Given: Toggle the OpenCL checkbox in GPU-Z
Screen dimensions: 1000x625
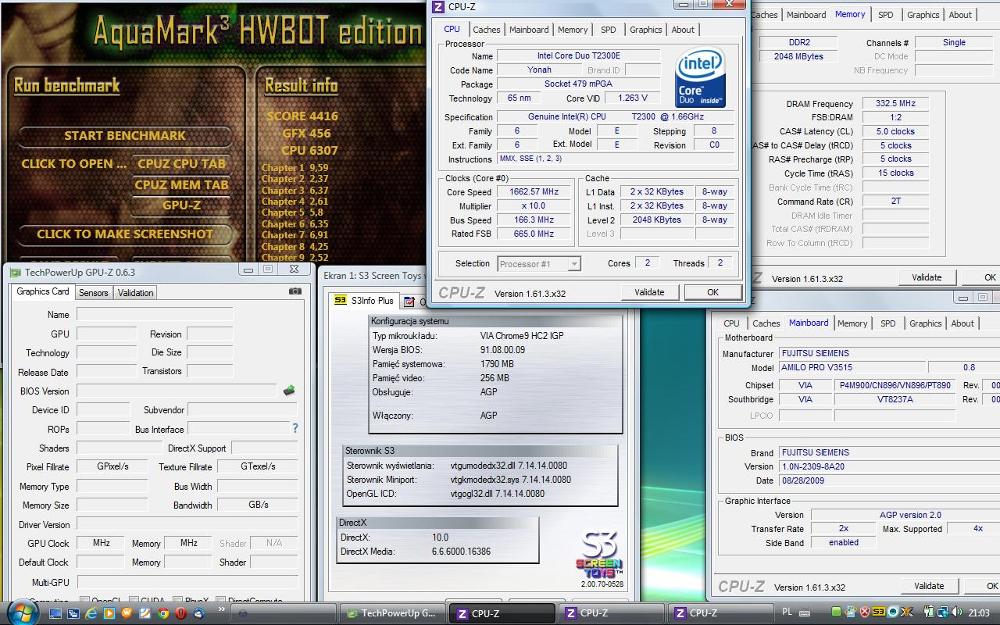Looking at the screenshot, I should pyautogui.click(x=84, y=600).
